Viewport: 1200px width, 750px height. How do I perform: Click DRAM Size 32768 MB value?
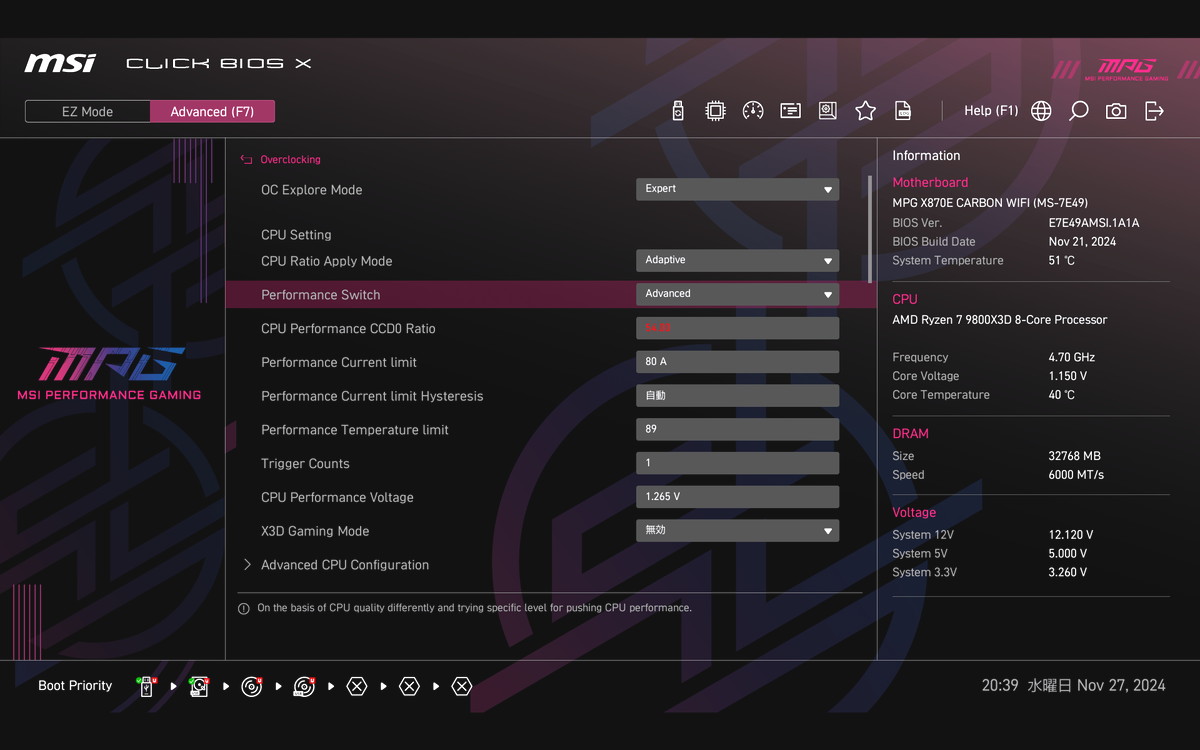(1074, 456)
